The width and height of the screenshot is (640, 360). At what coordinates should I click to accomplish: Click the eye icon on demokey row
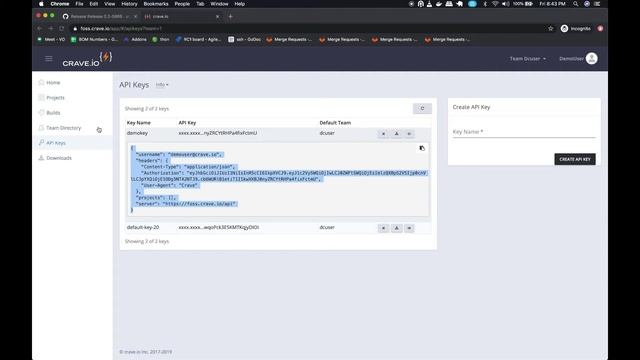coord(409,133)
